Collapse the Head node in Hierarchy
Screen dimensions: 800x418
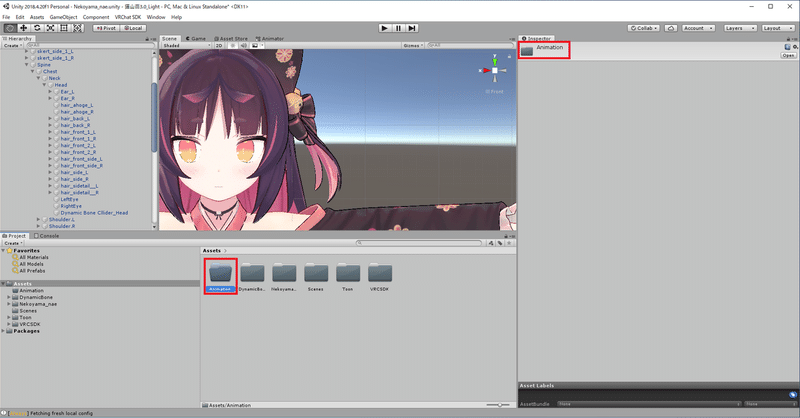click(44, 85)
